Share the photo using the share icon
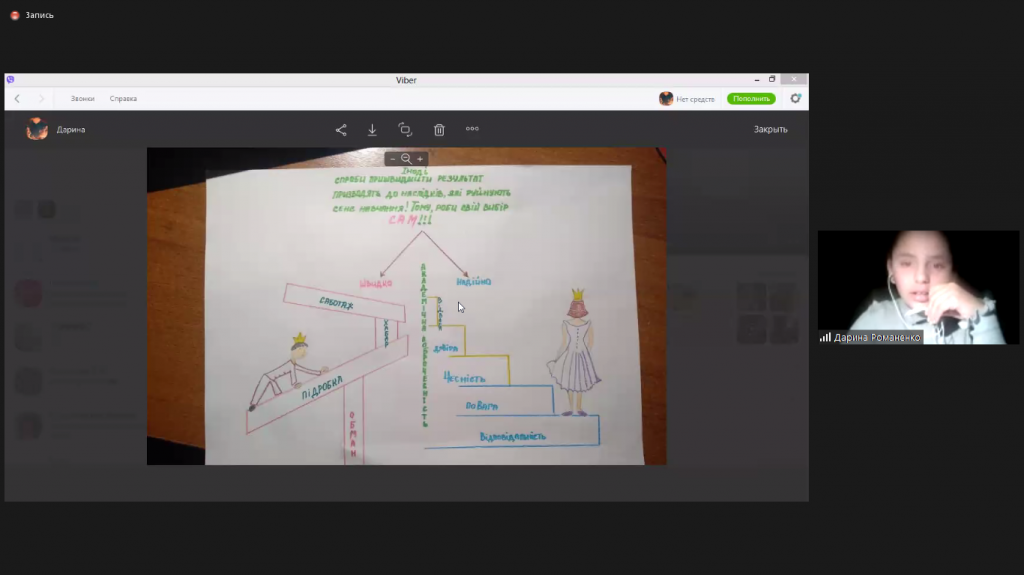Screen dimensions: 1024x575 [x=341, y=129]
